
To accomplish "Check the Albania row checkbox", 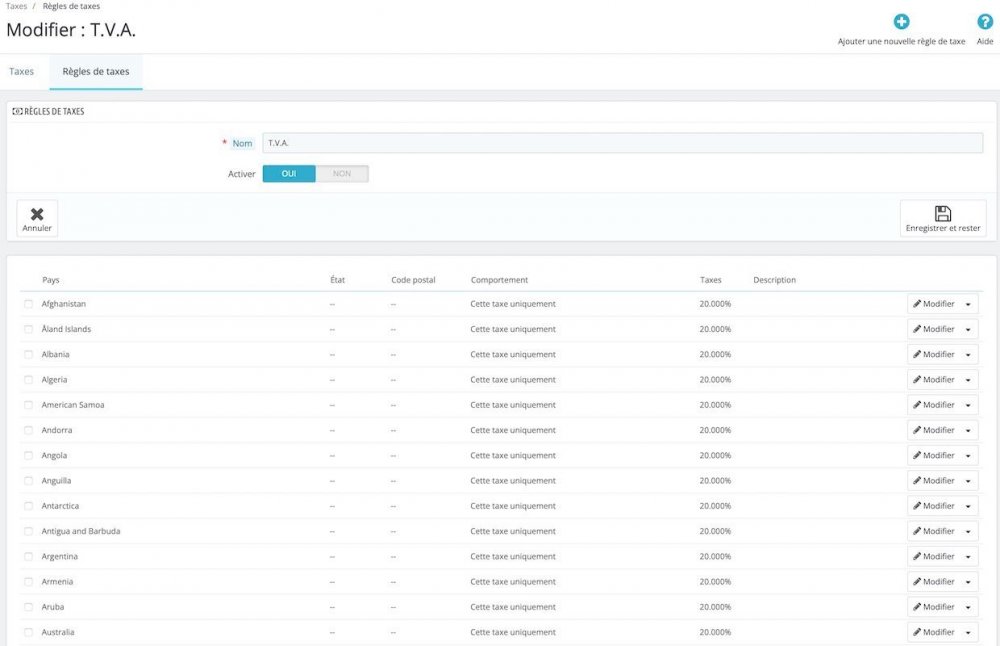I will pos(28,355).
